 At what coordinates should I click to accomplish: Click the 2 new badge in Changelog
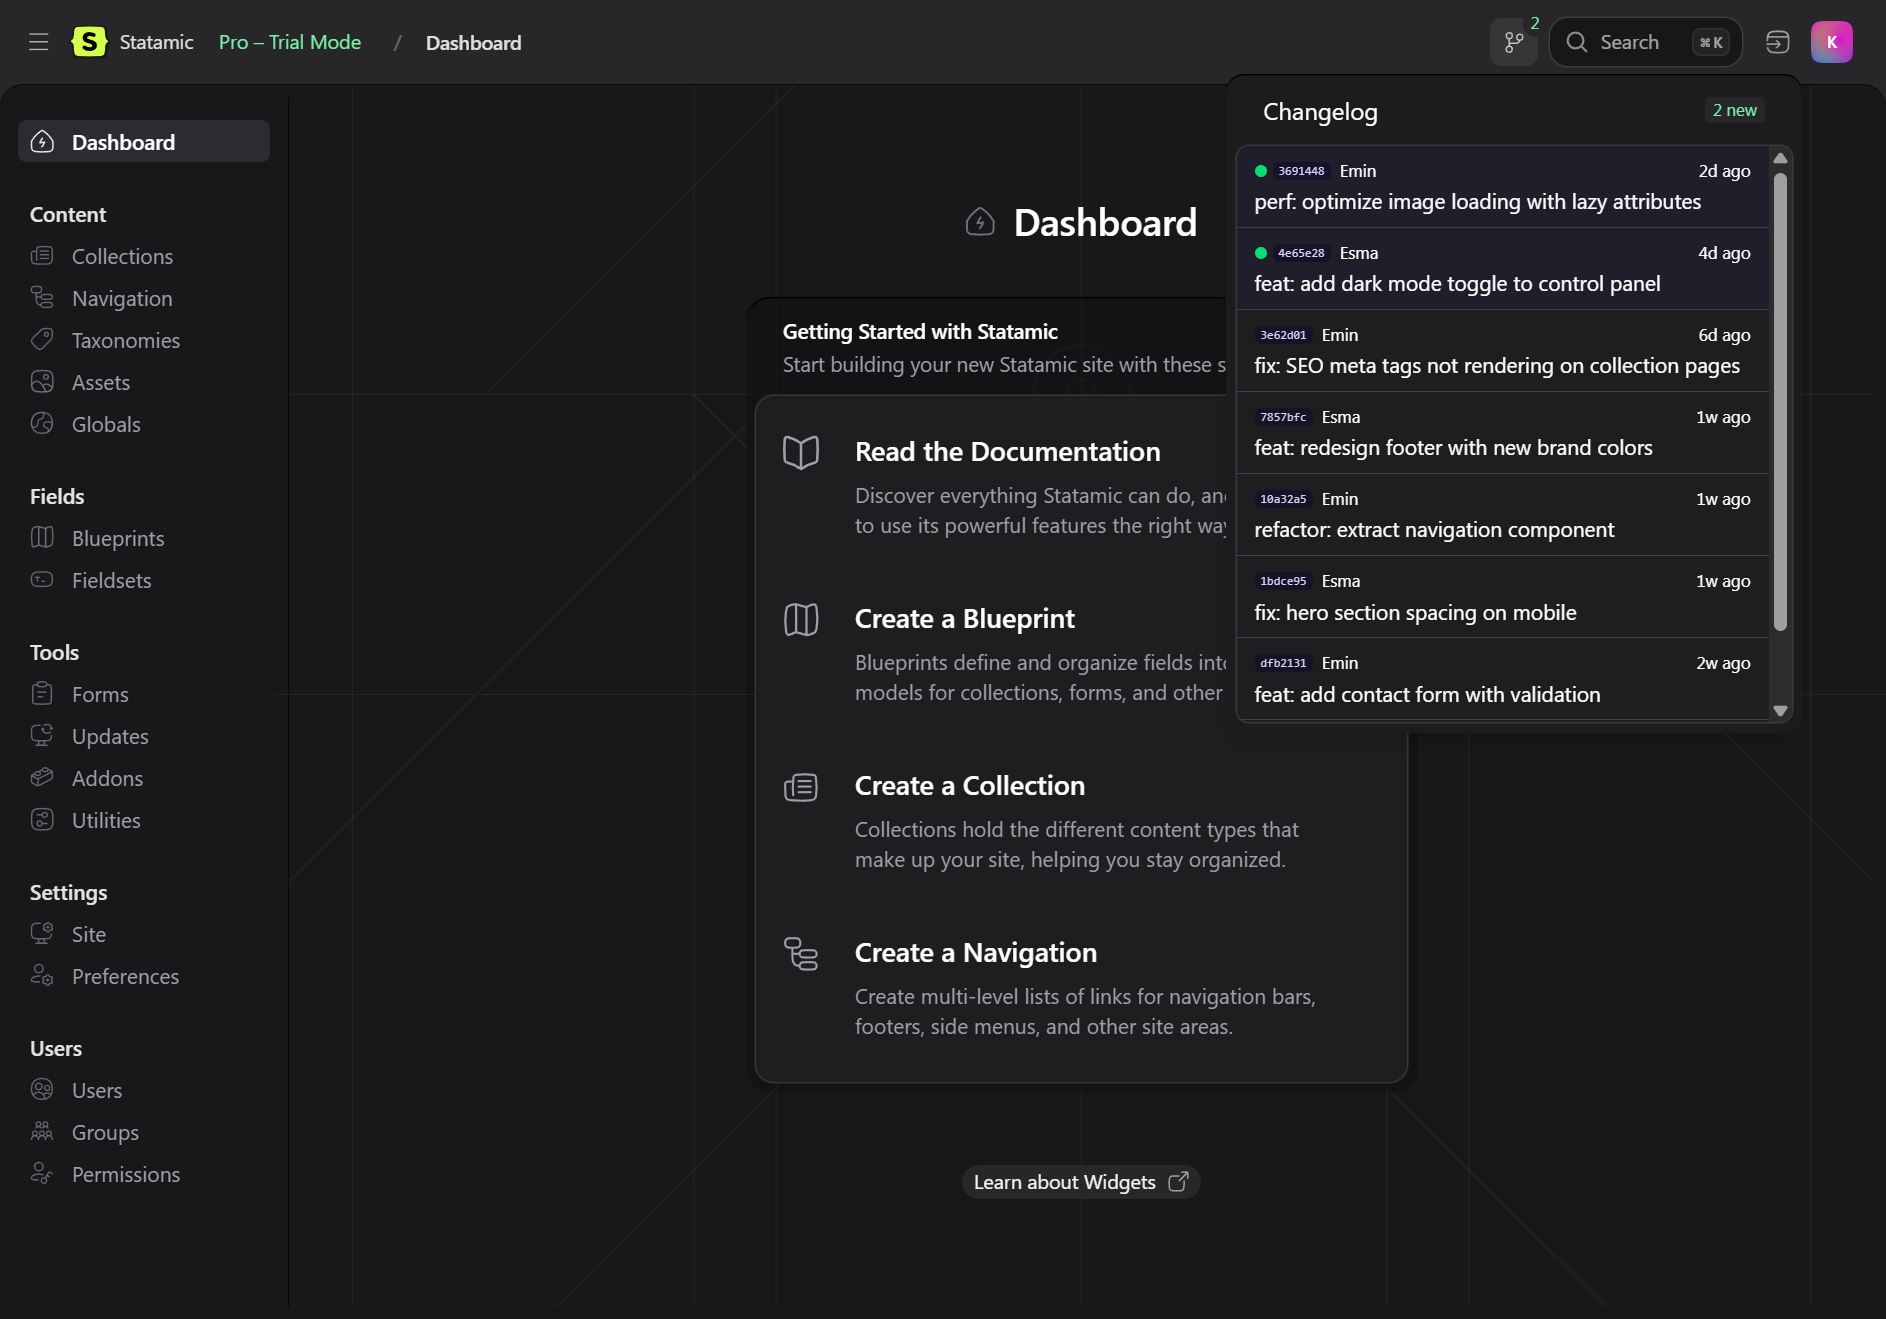coord(1734,110)
